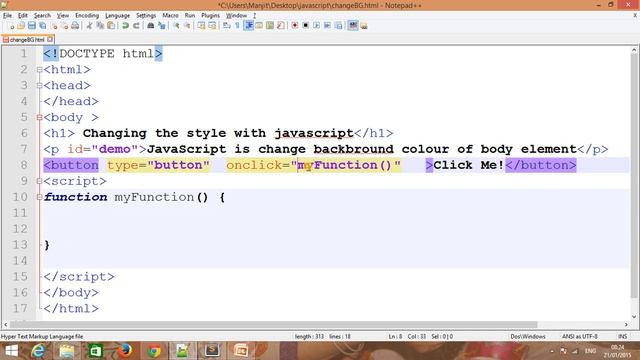Screen dimensions: 640x360
Task: Open Google Chrome from the taskbar
Action: (154, 351)
